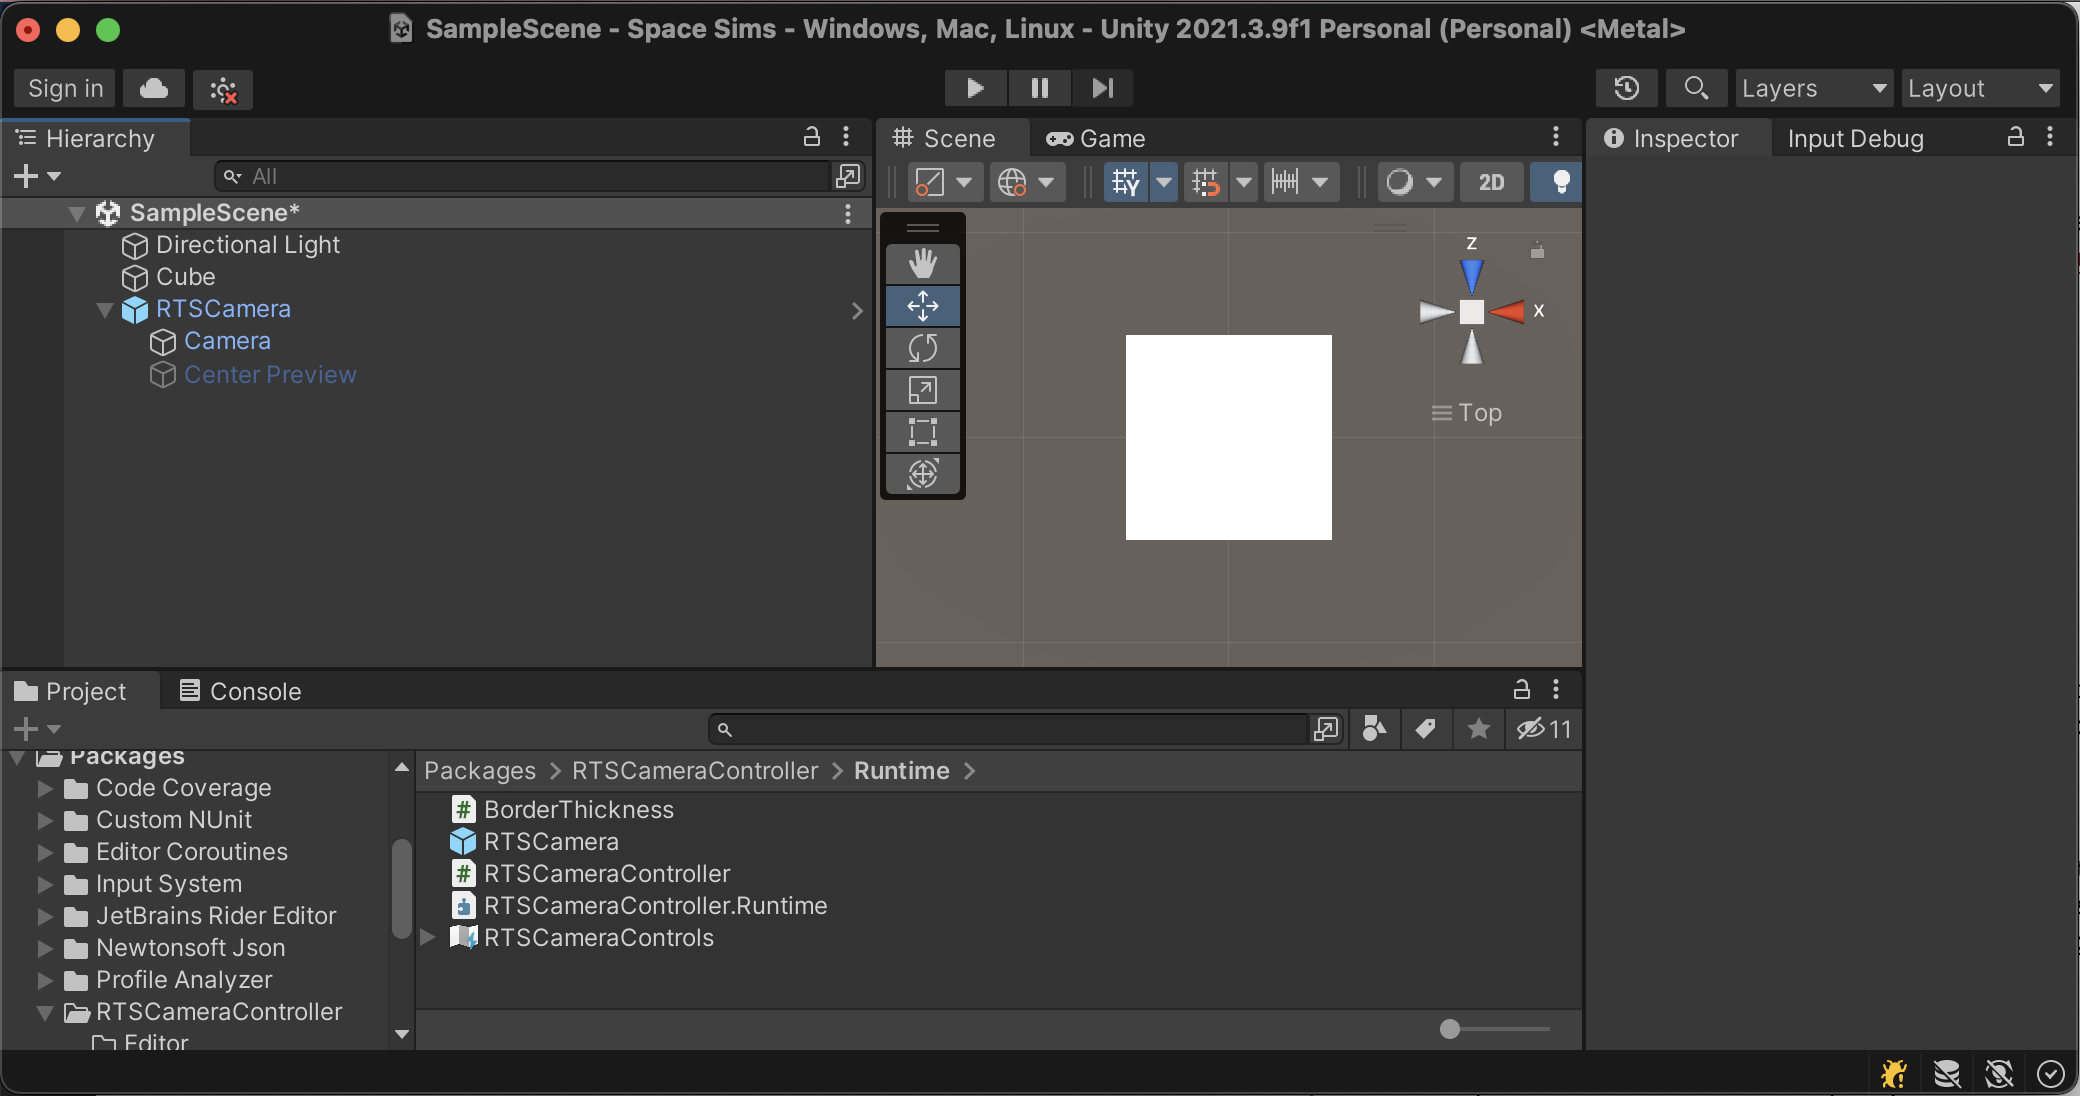2080x1096 pixels.
Task: Click the Sign in button
Action: coord(65,88)
